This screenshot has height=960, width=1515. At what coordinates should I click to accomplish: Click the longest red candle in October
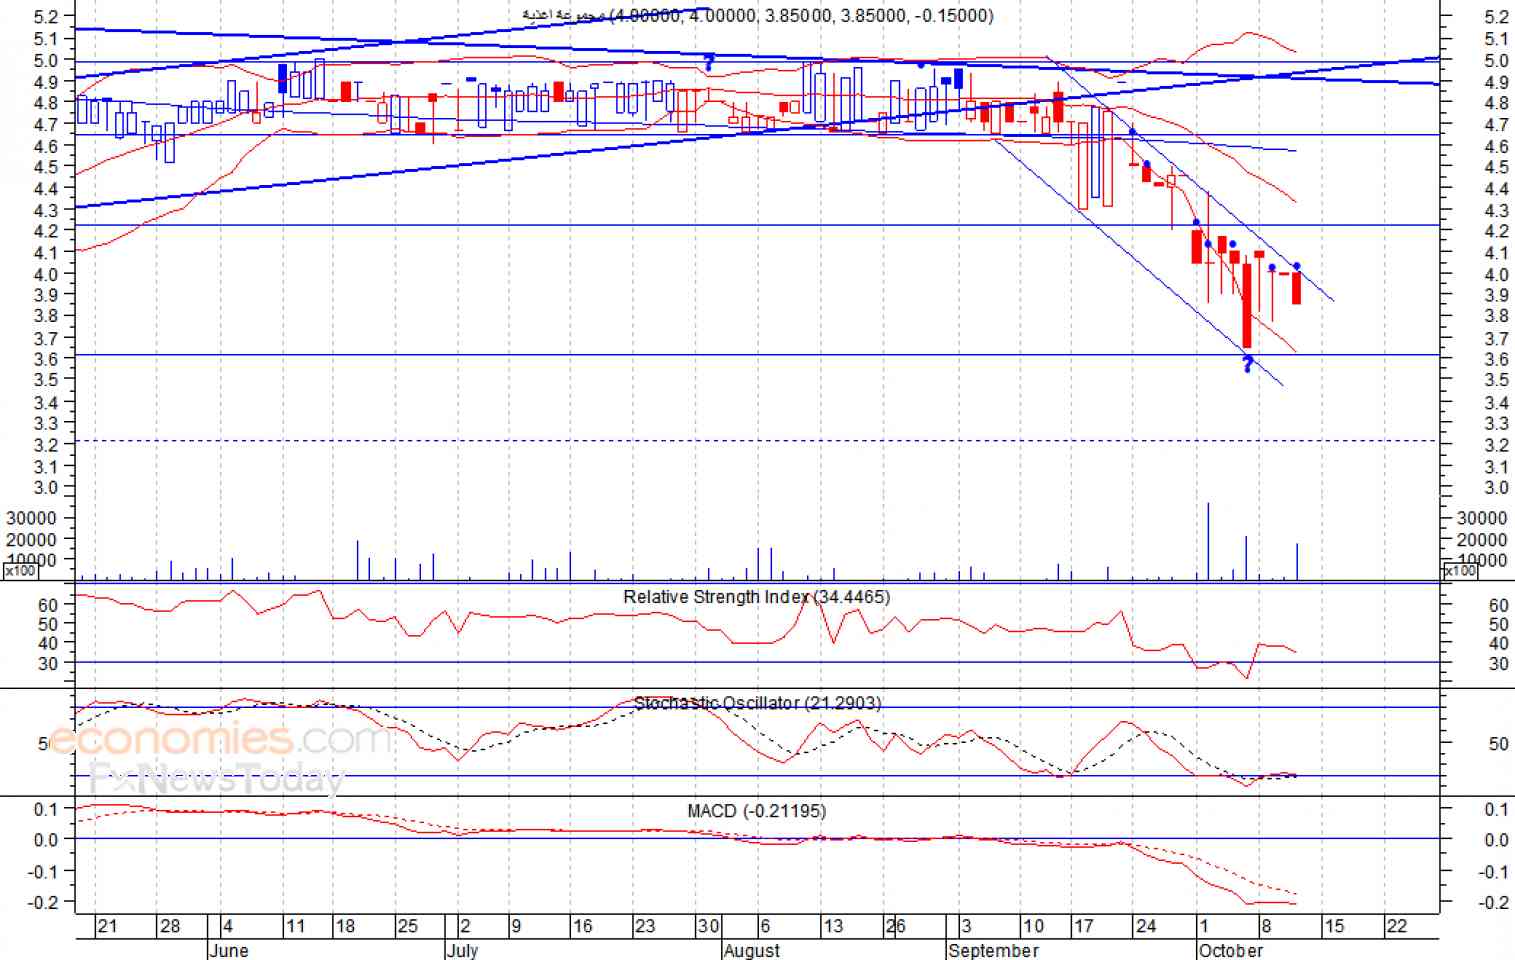pyautogui.click(x=1247, y=305)
